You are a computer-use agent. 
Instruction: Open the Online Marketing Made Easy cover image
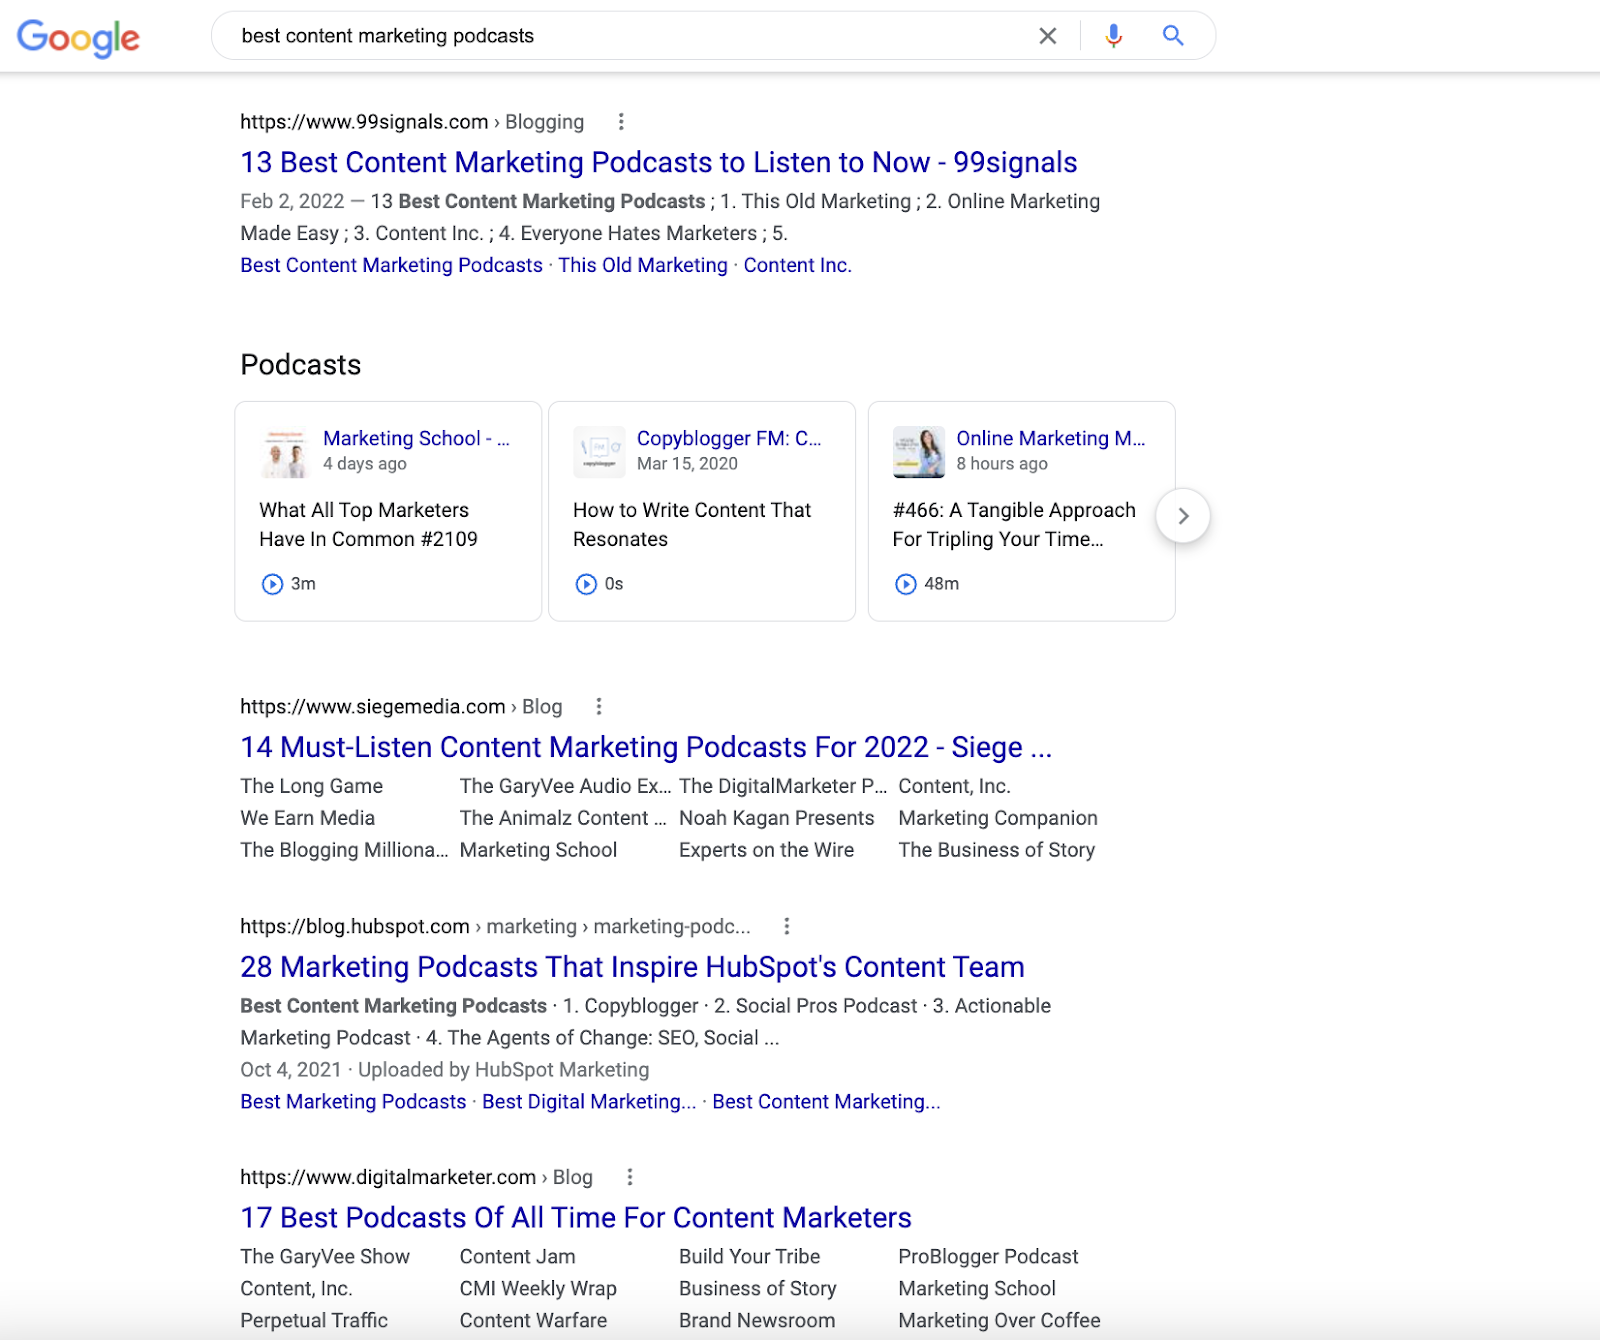[x=918, y=452]
